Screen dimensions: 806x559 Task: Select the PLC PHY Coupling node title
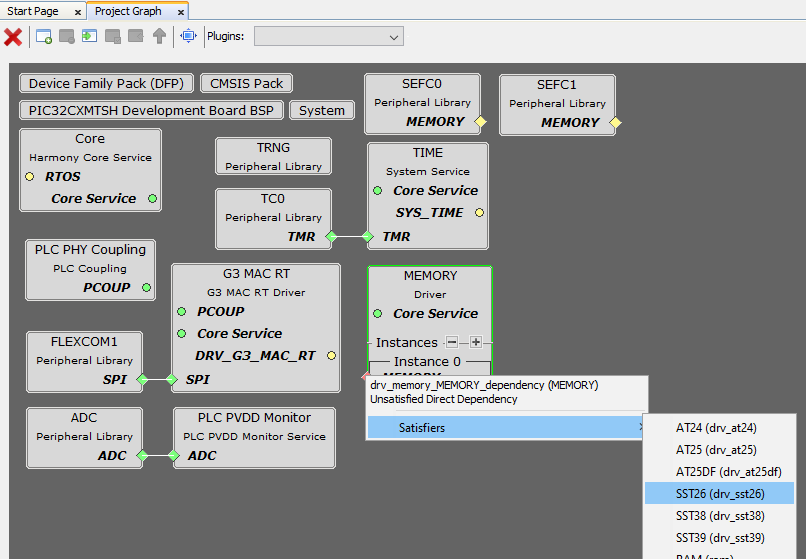tap(90, 249)
